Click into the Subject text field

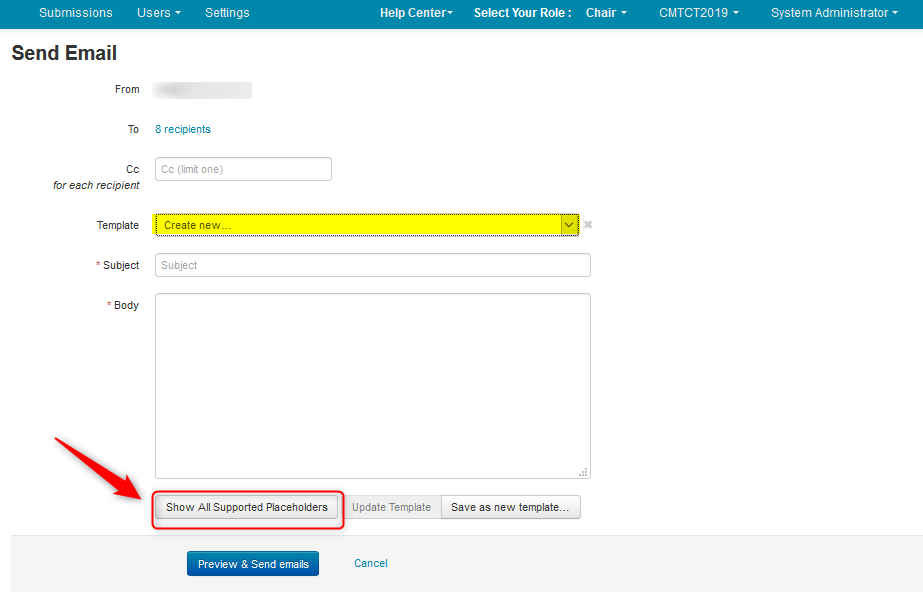372,265
